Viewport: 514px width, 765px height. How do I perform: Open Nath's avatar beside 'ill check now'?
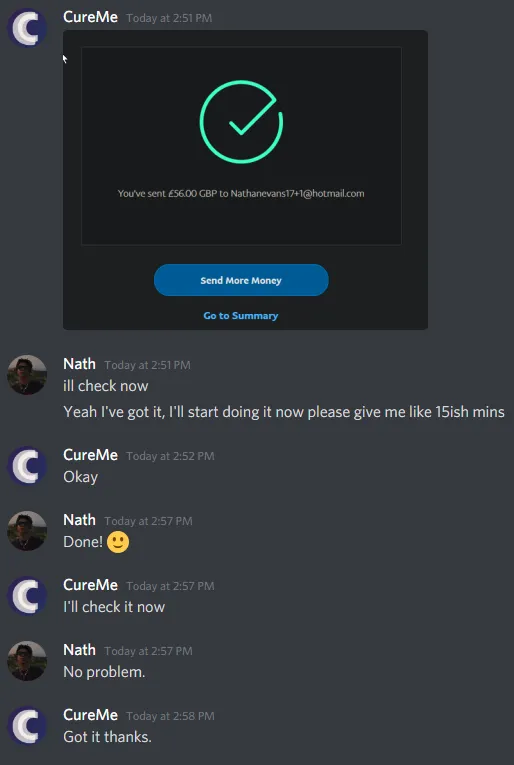(x=27, y=375)
